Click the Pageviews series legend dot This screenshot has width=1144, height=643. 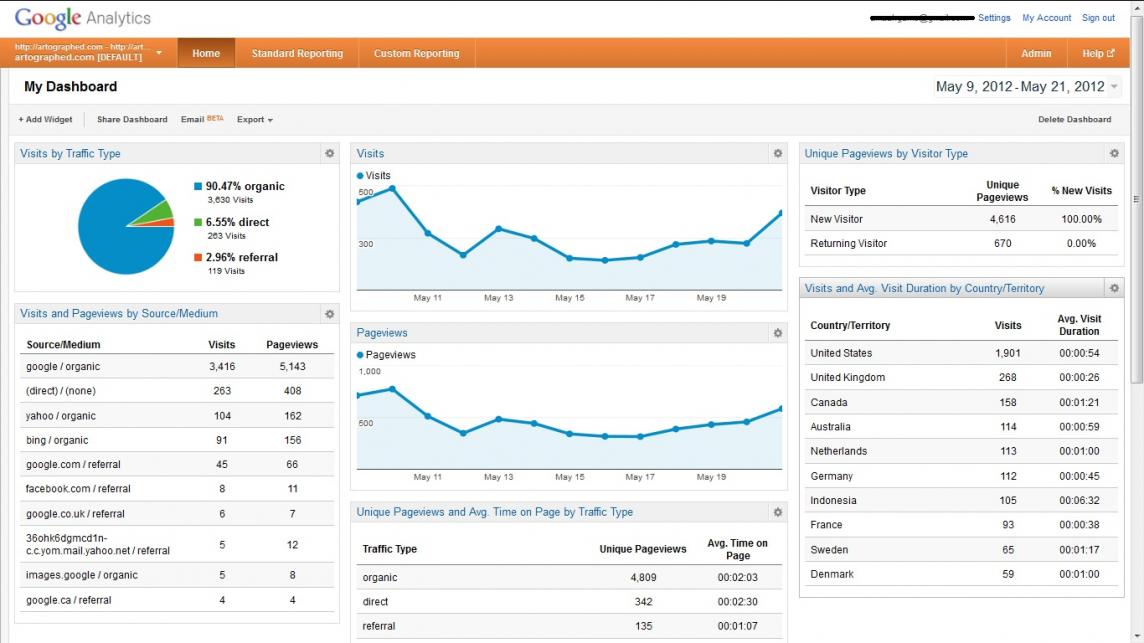360,355
